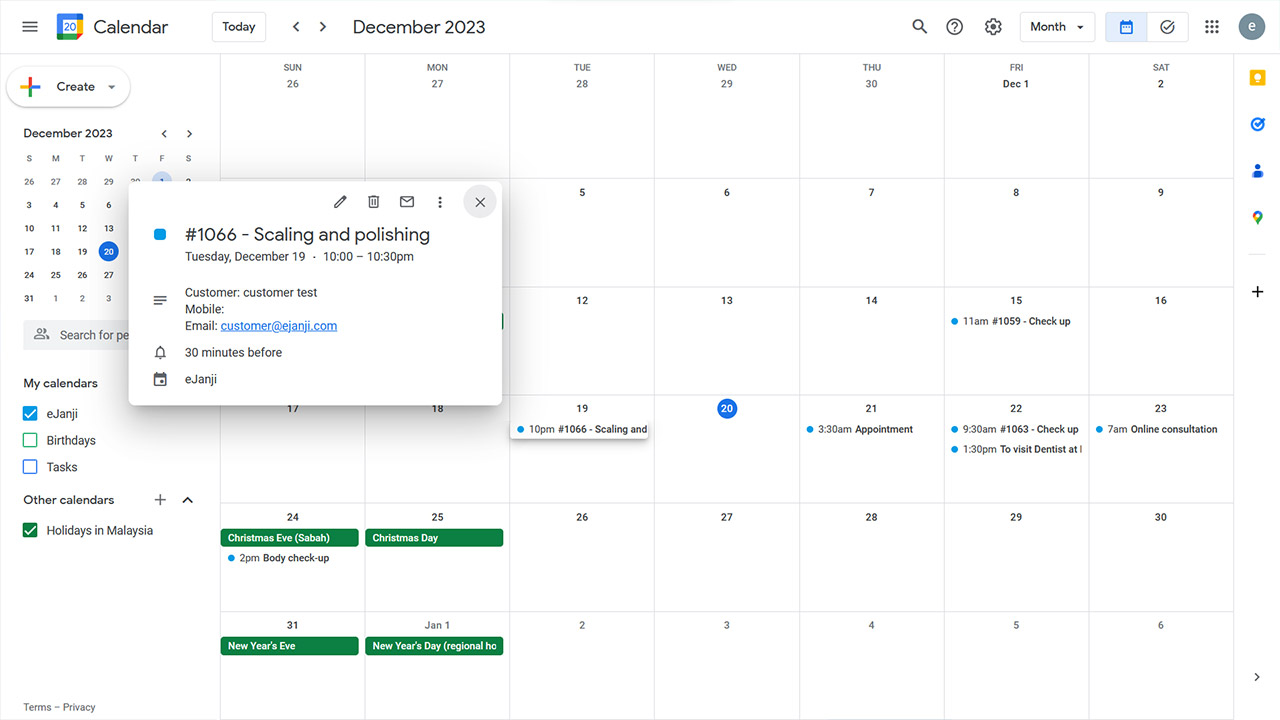This screenshot has width=1280, height=720.
Task: Open the main hamburger menu
Action: pyautogui.click(x=30, y=27)
